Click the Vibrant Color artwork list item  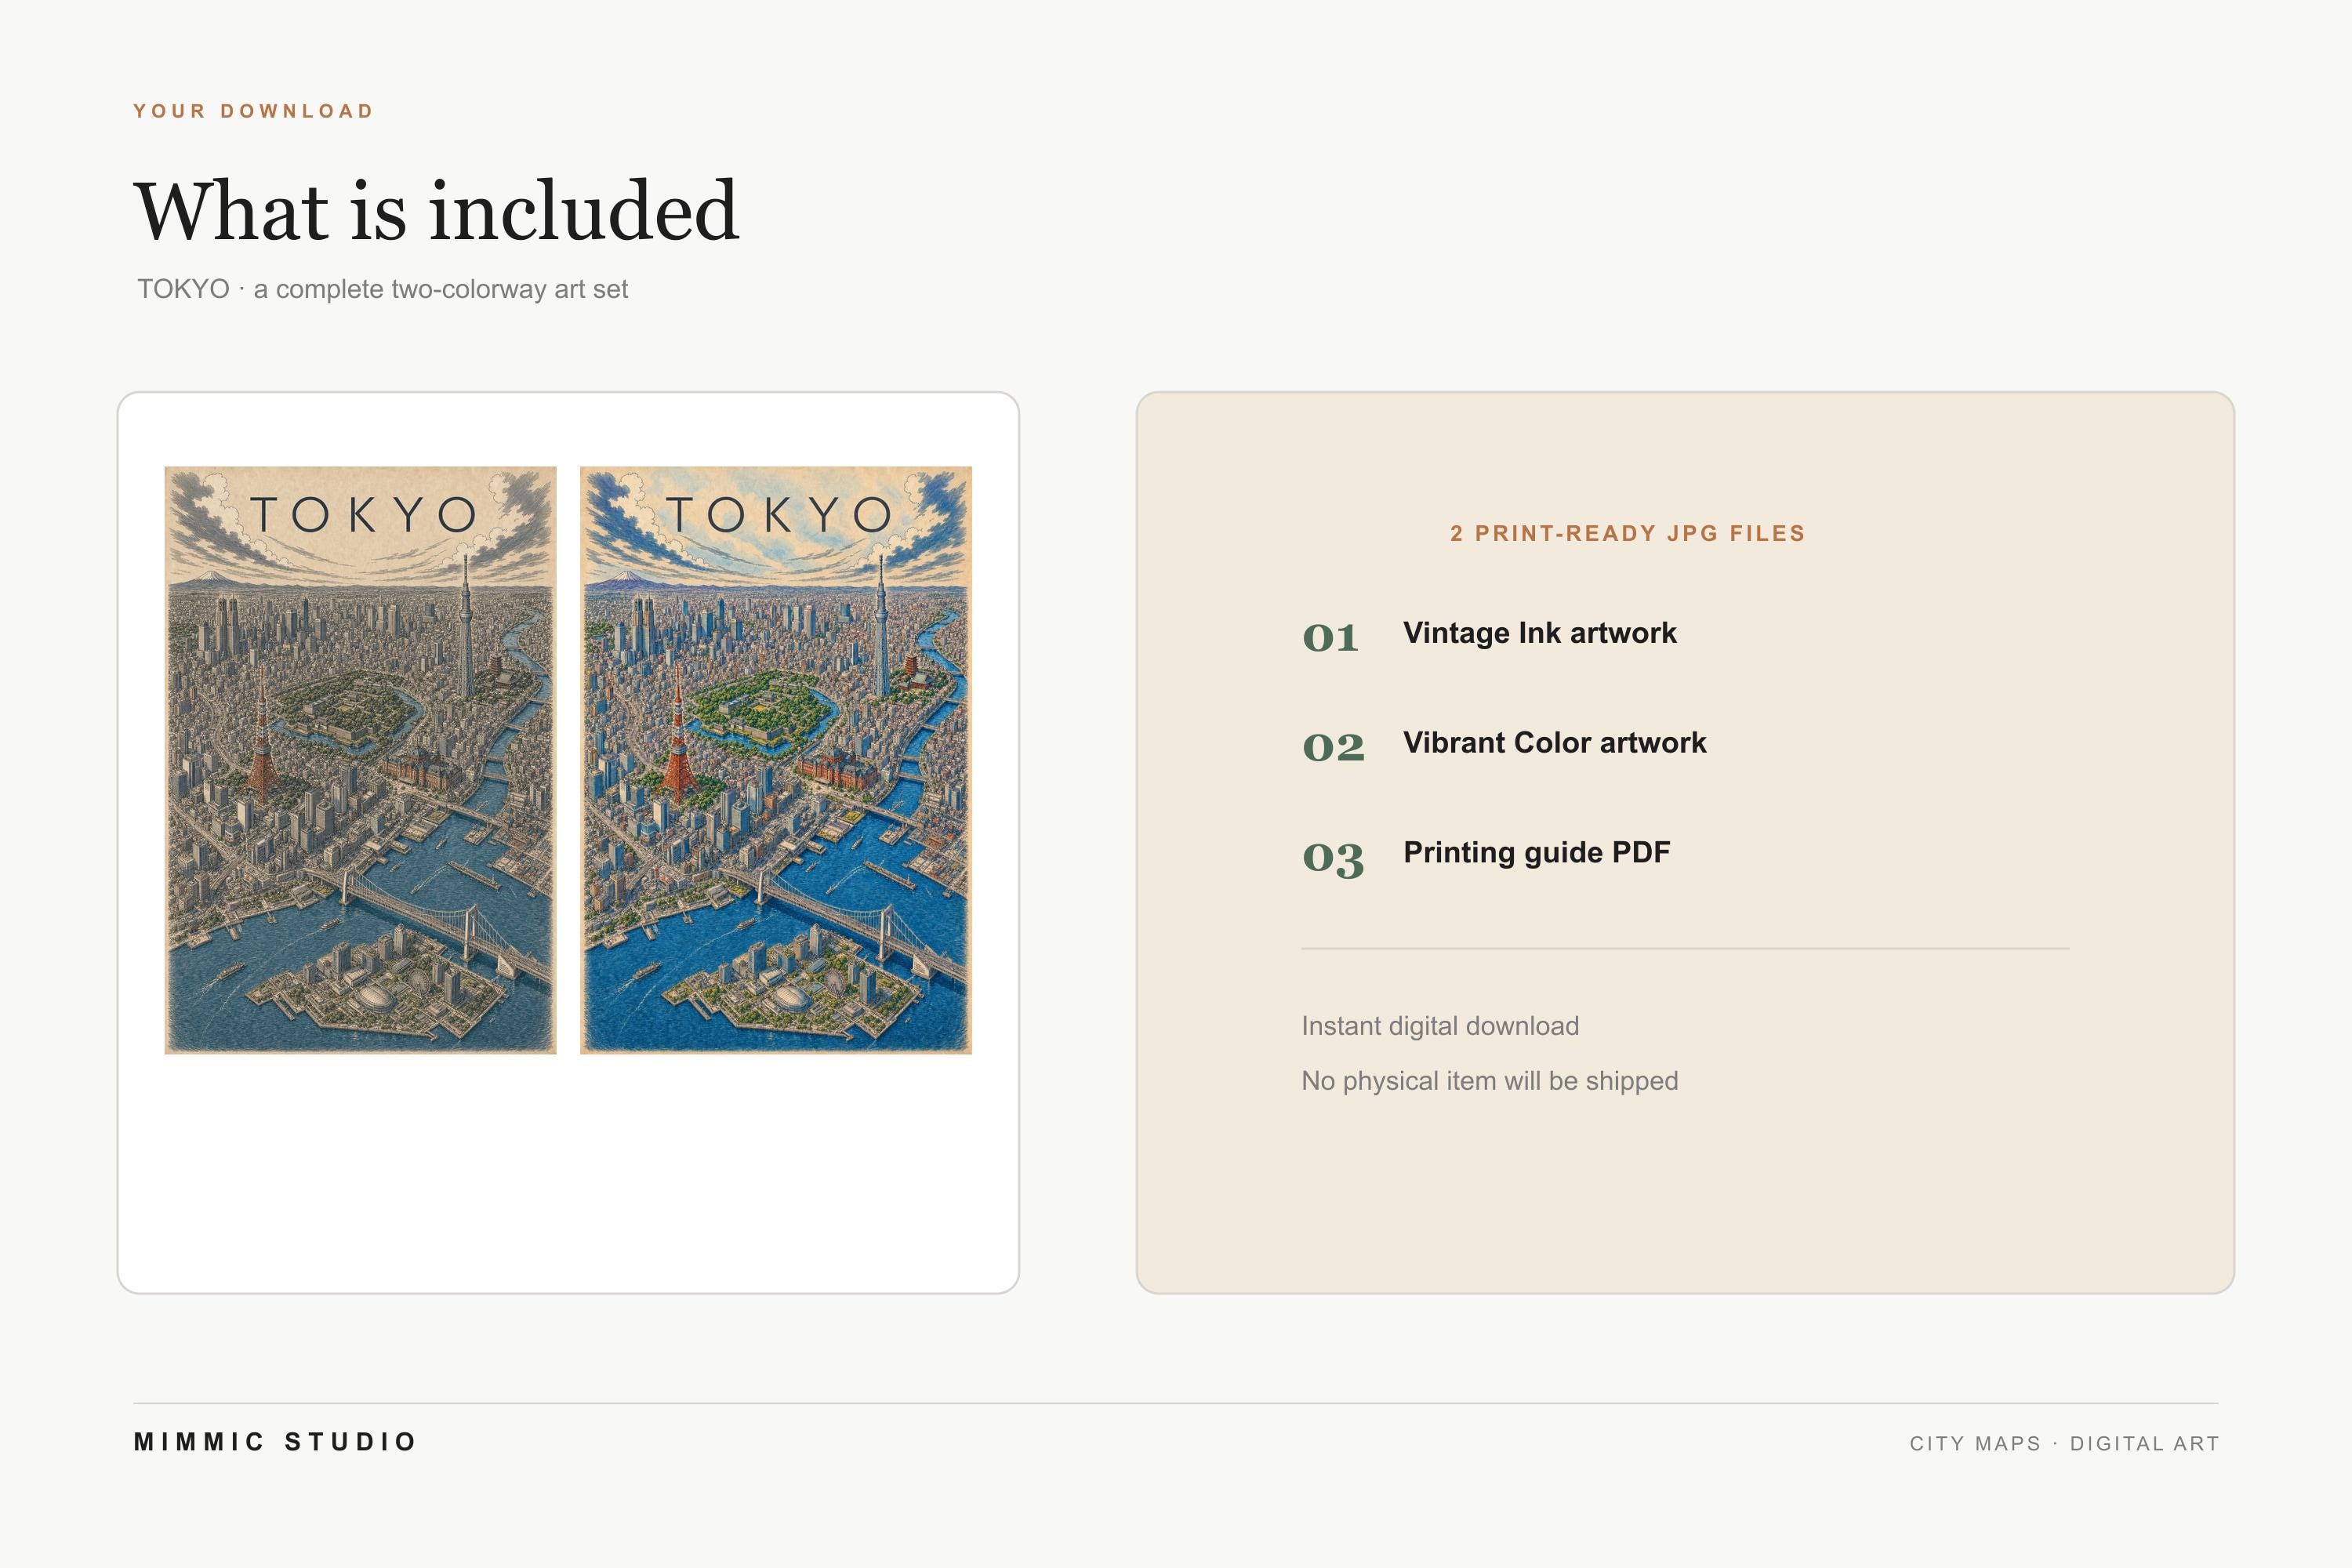click(1554, 743)
